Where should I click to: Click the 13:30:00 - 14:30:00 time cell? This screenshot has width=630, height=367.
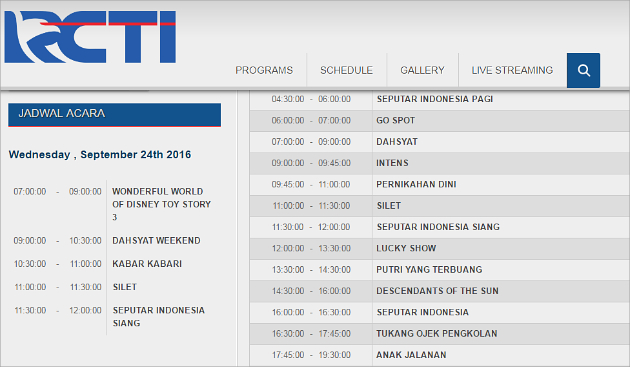pos(311,270)
